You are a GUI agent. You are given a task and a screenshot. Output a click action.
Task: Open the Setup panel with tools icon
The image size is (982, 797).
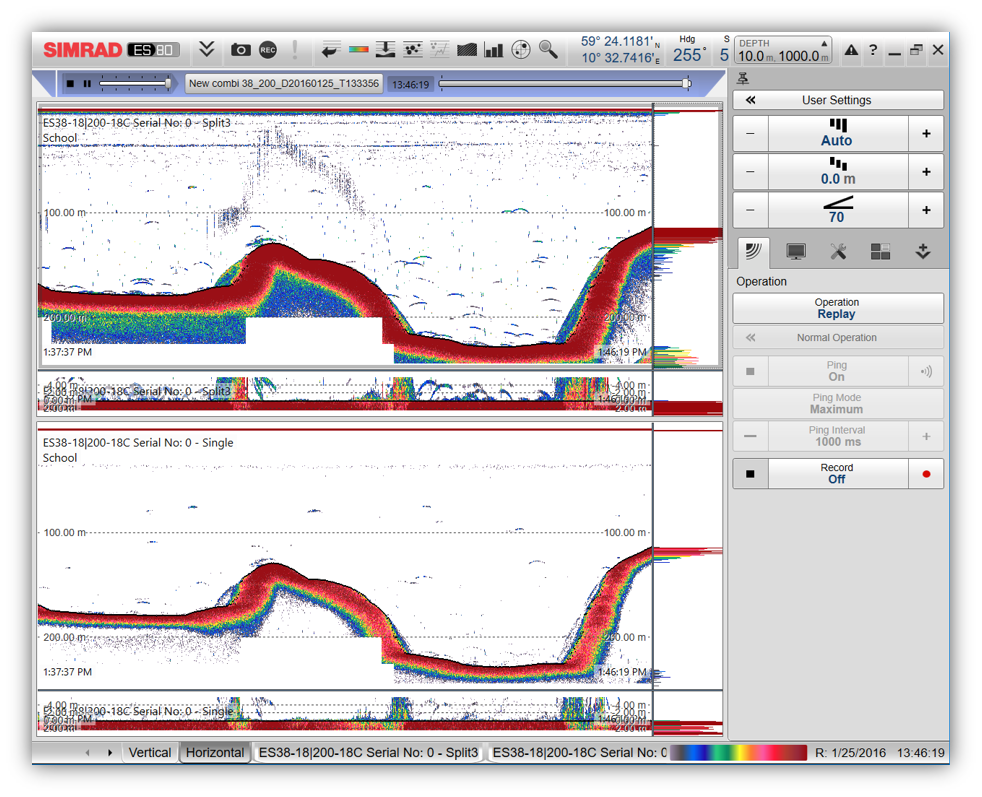(839, 252)
